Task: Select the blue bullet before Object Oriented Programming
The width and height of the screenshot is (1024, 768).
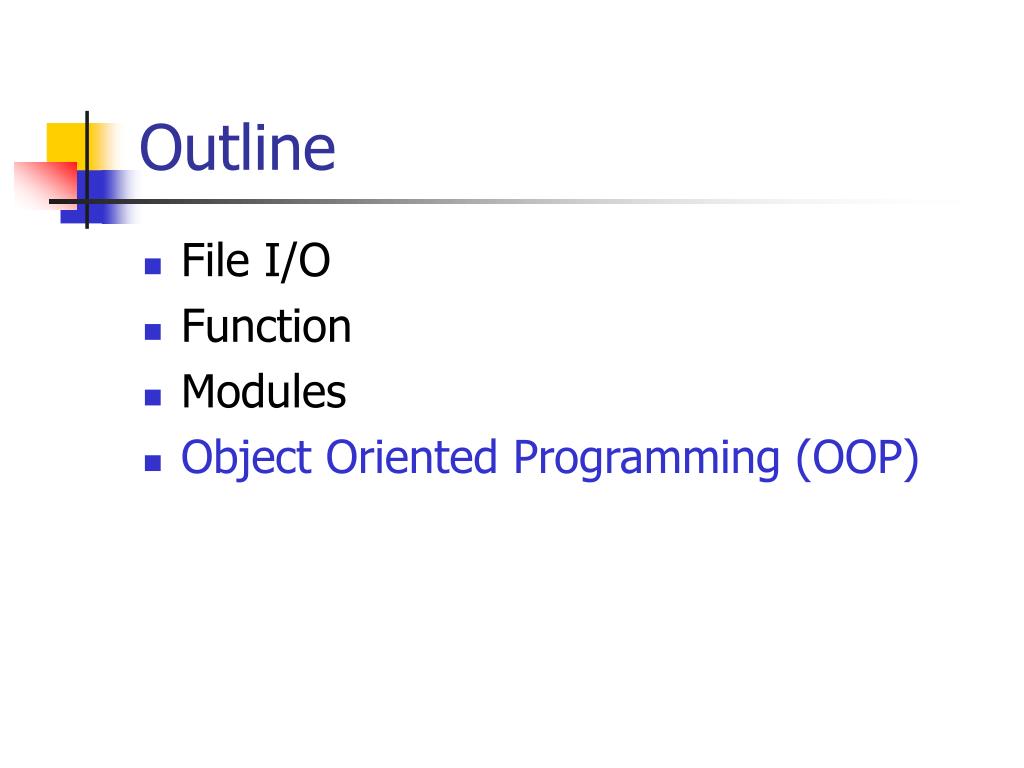Action: [x=153, y=462]
